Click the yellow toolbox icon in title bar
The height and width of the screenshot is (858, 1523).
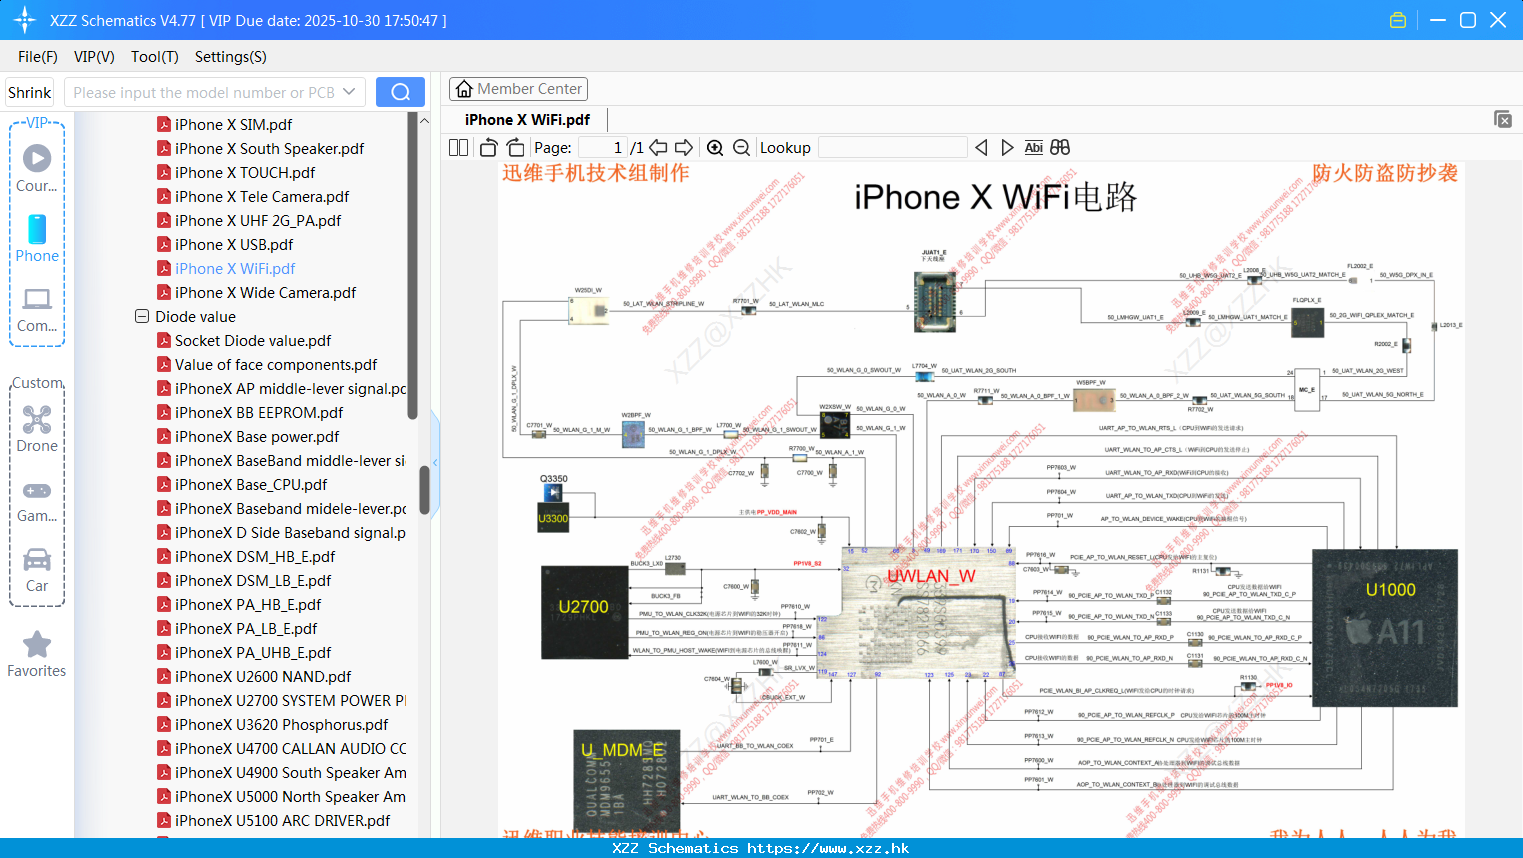tap(1398, 20)
